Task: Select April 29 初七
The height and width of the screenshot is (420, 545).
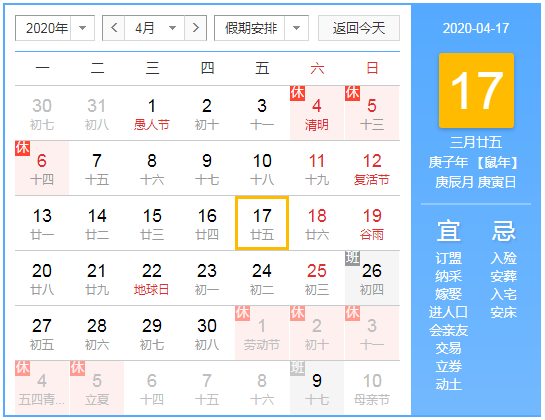Action: click(x=152, y=333)
